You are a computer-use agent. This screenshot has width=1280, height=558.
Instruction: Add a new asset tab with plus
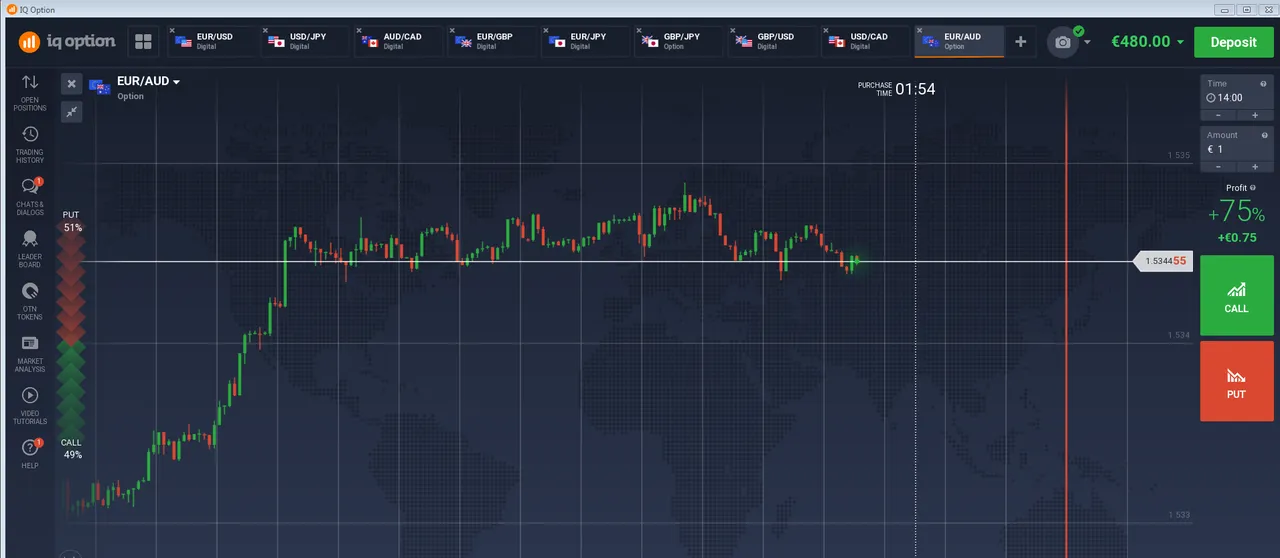[1020, 42]
